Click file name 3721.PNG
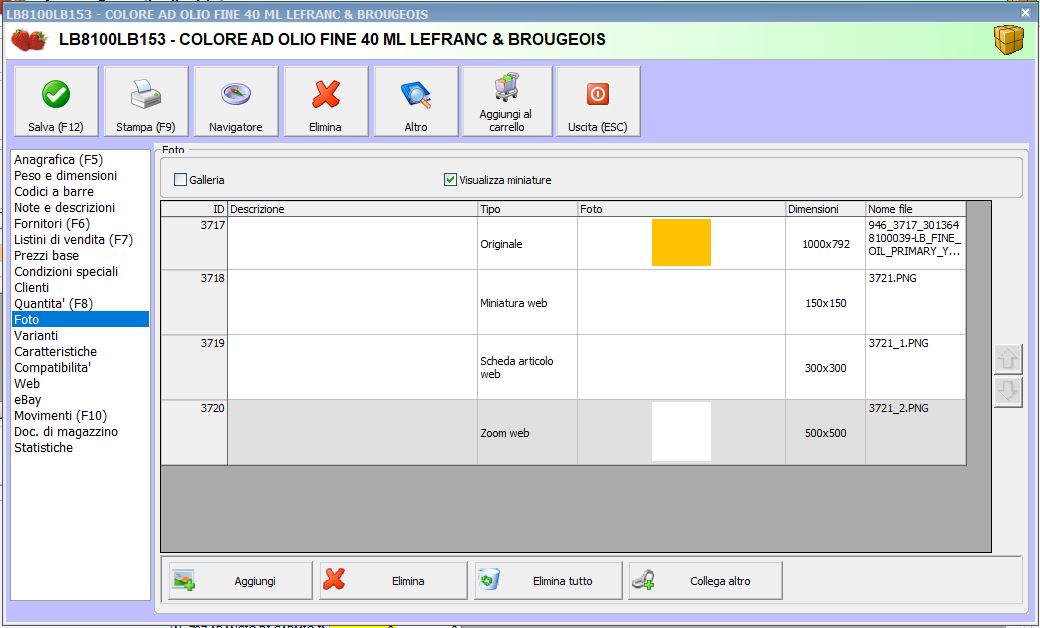1040x628 pixels. (x=893, y=278)
